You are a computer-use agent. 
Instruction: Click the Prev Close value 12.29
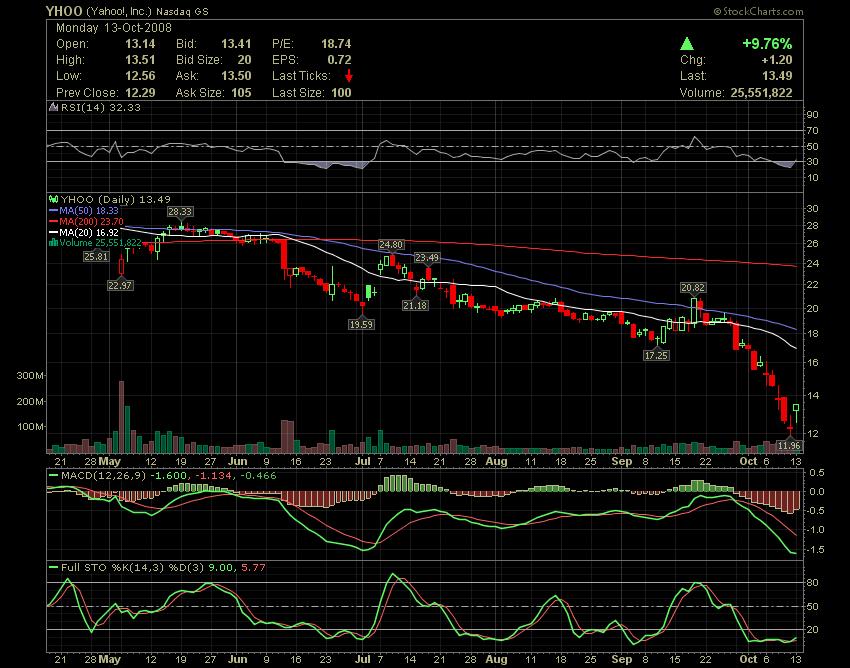coord(140,93)
